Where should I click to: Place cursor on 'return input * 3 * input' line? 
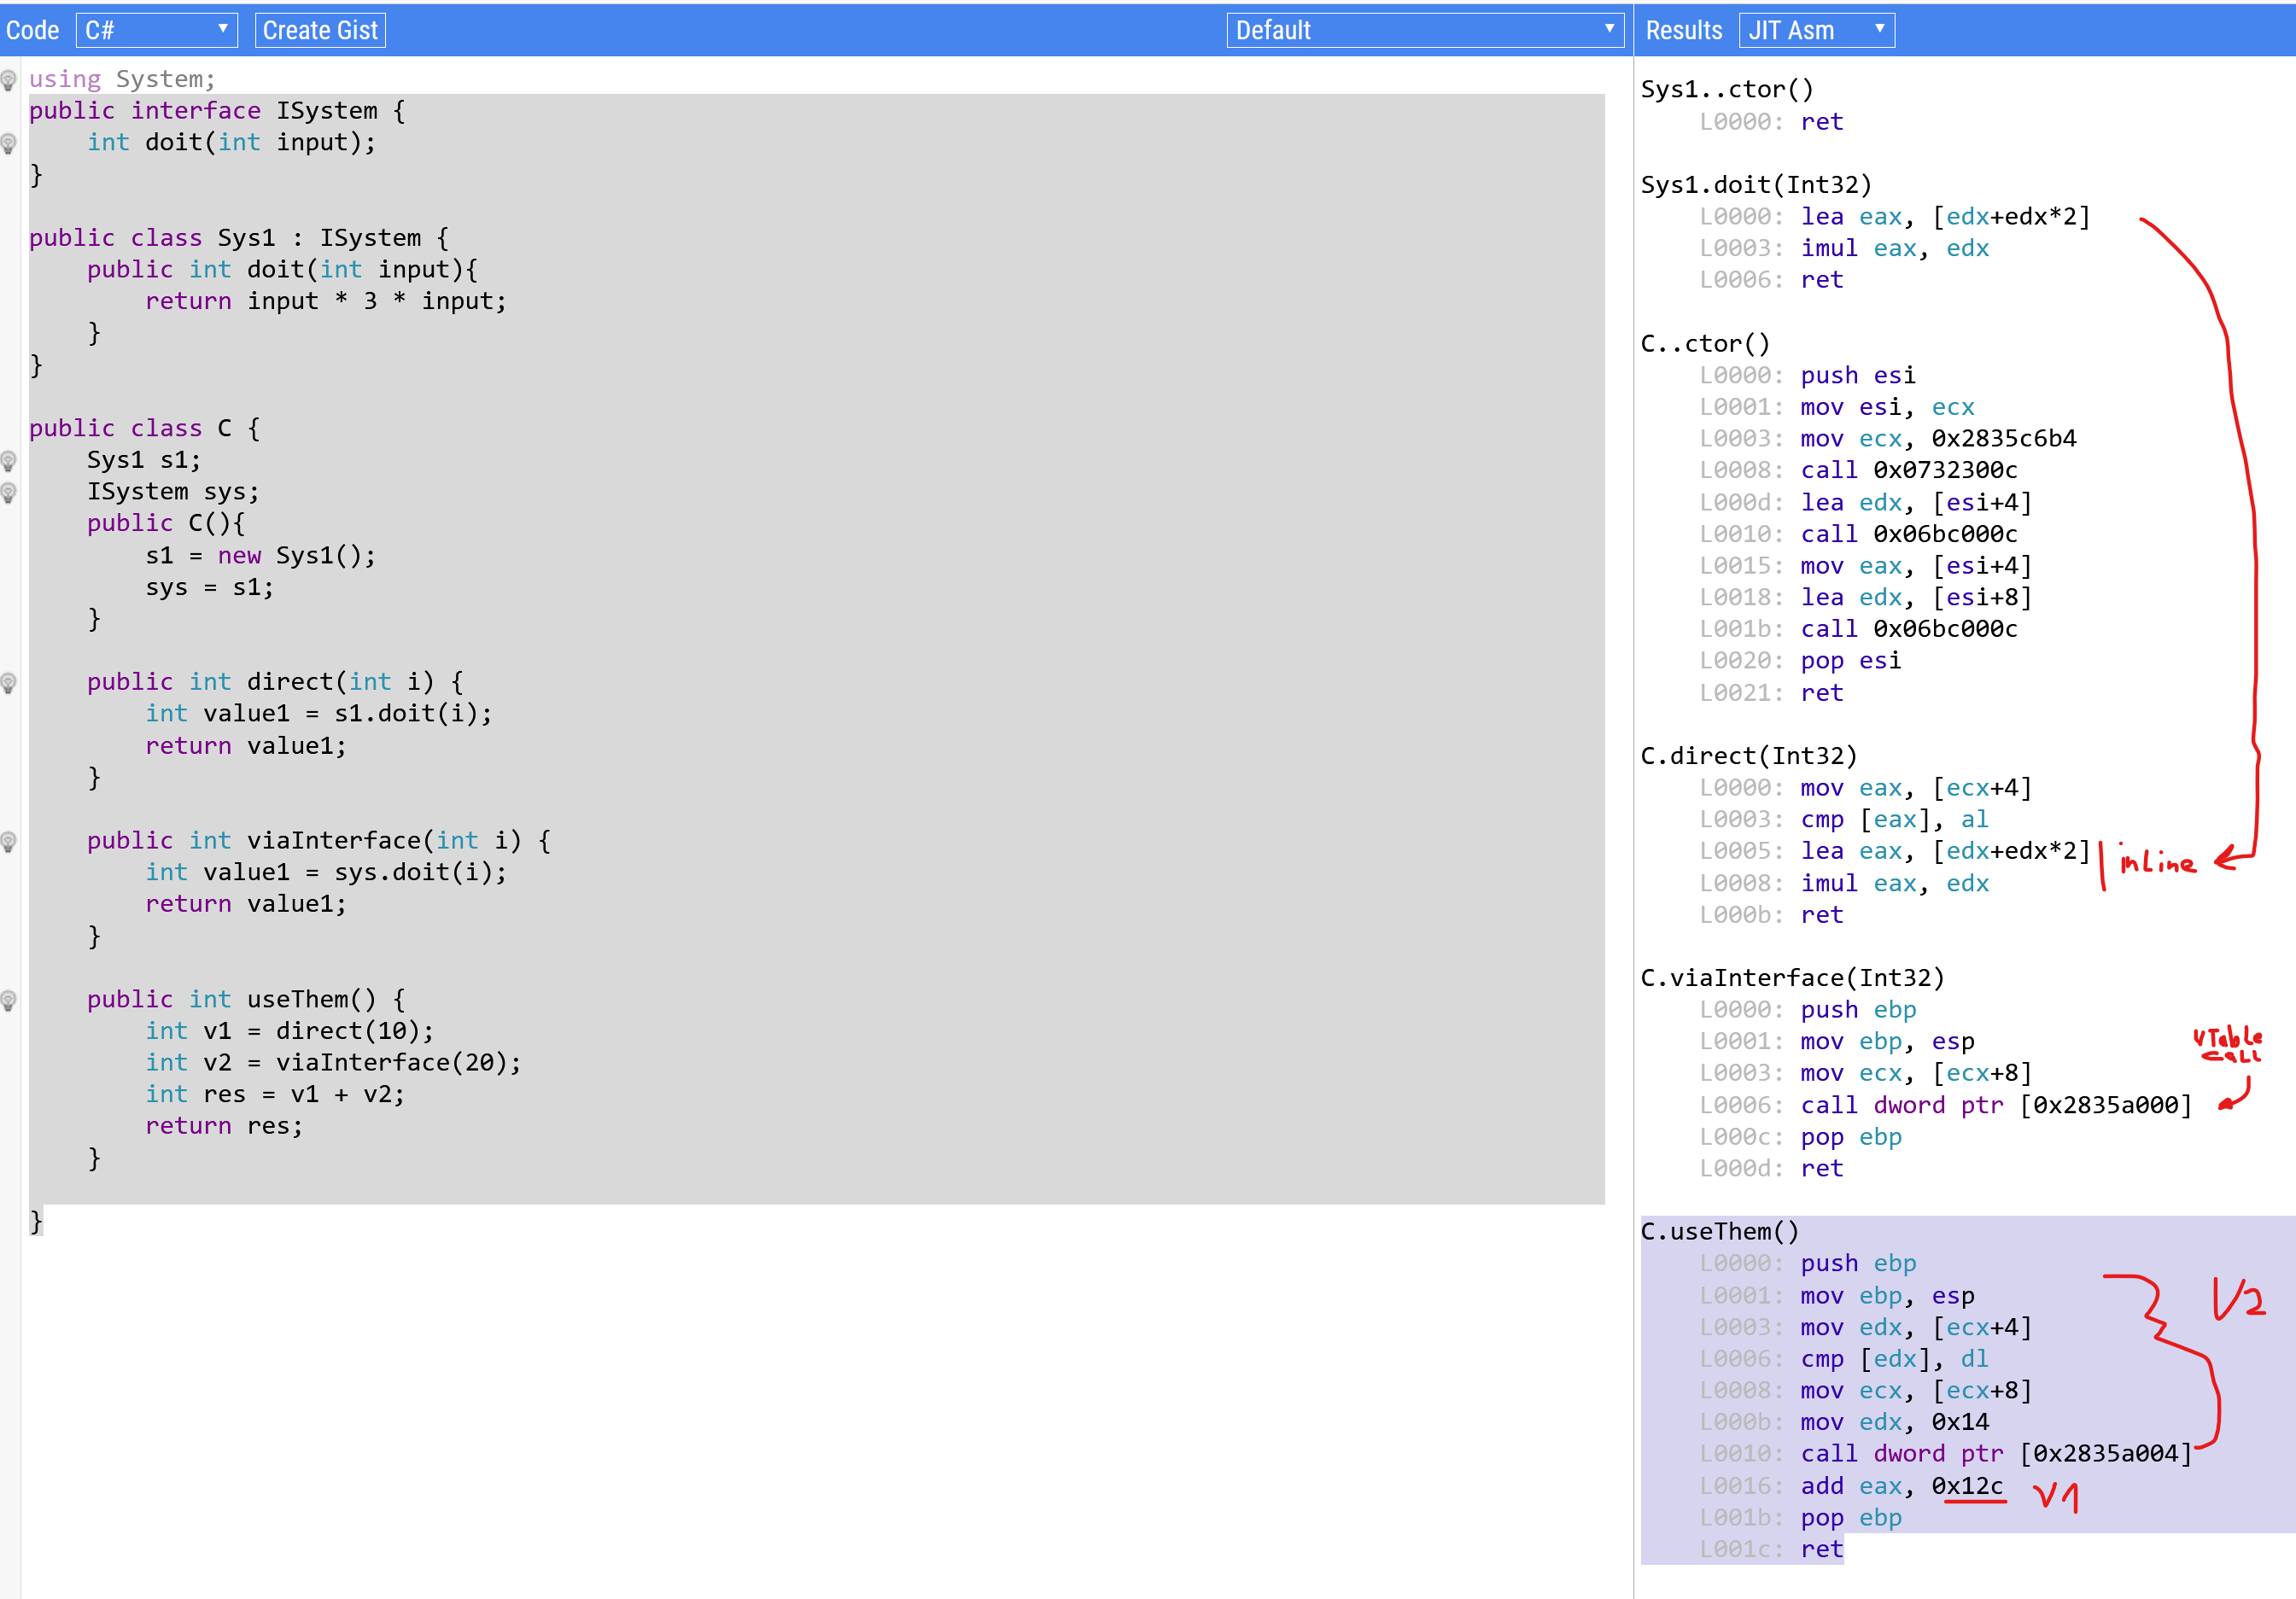(326, 301)
